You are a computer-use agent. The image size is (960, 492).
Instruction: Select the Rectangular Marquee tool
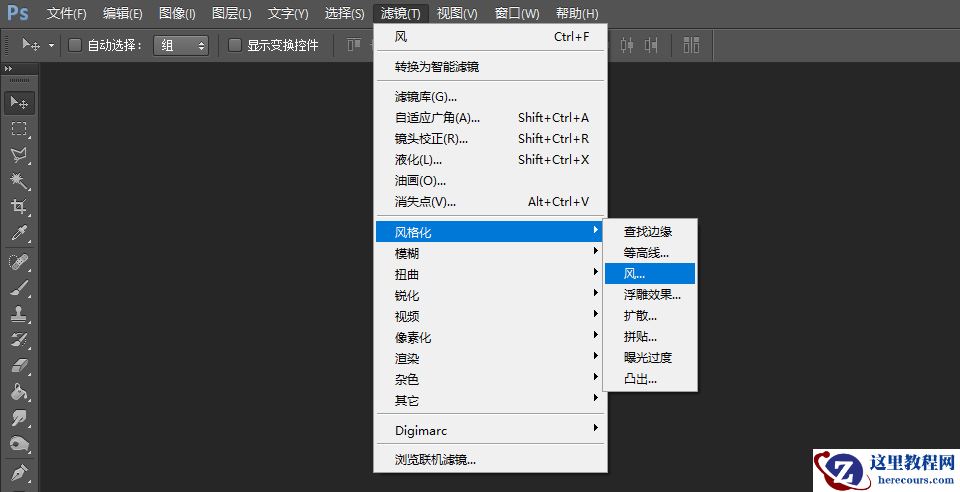point(19,129)
